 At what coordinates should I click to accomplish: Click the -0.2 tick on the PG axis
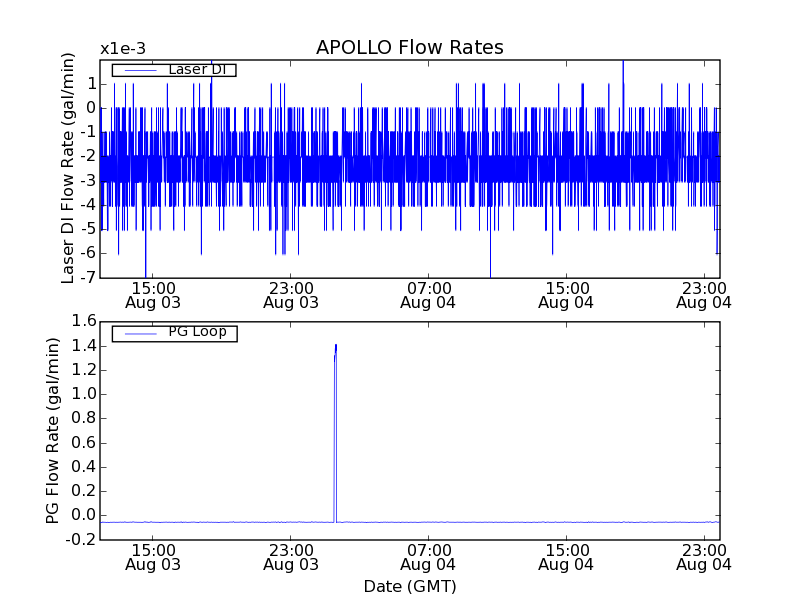point(80,540)
